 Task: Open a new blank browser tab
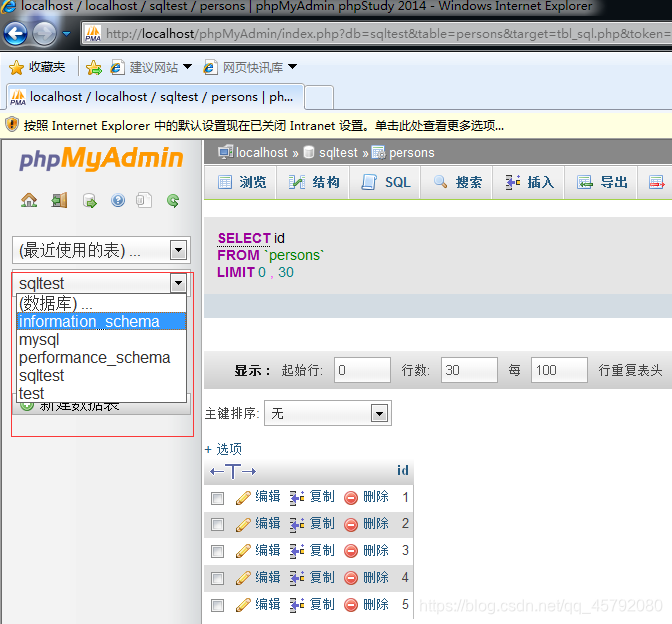tap(318, 97)
